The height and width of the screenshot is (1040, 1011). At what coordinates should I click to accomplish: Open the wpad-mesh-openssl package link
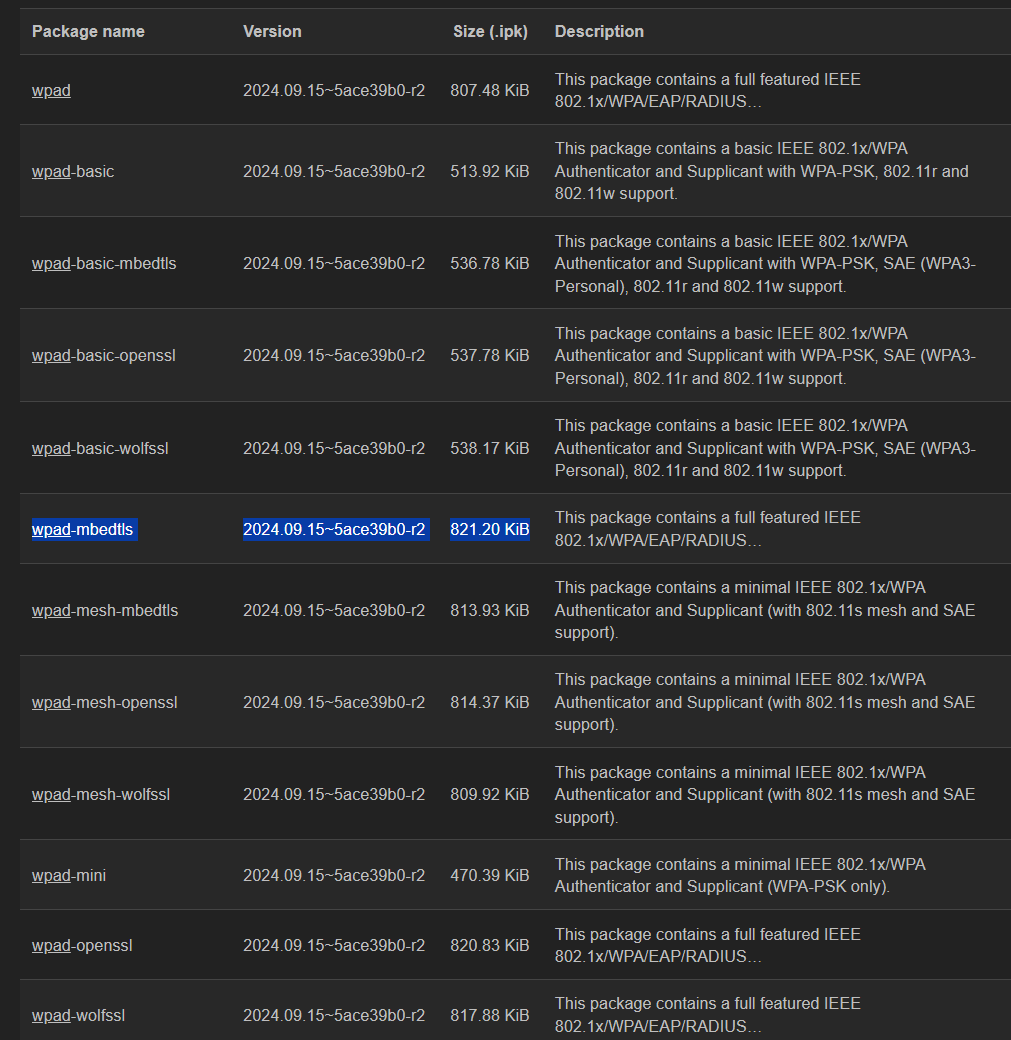[x=105, y=702]
